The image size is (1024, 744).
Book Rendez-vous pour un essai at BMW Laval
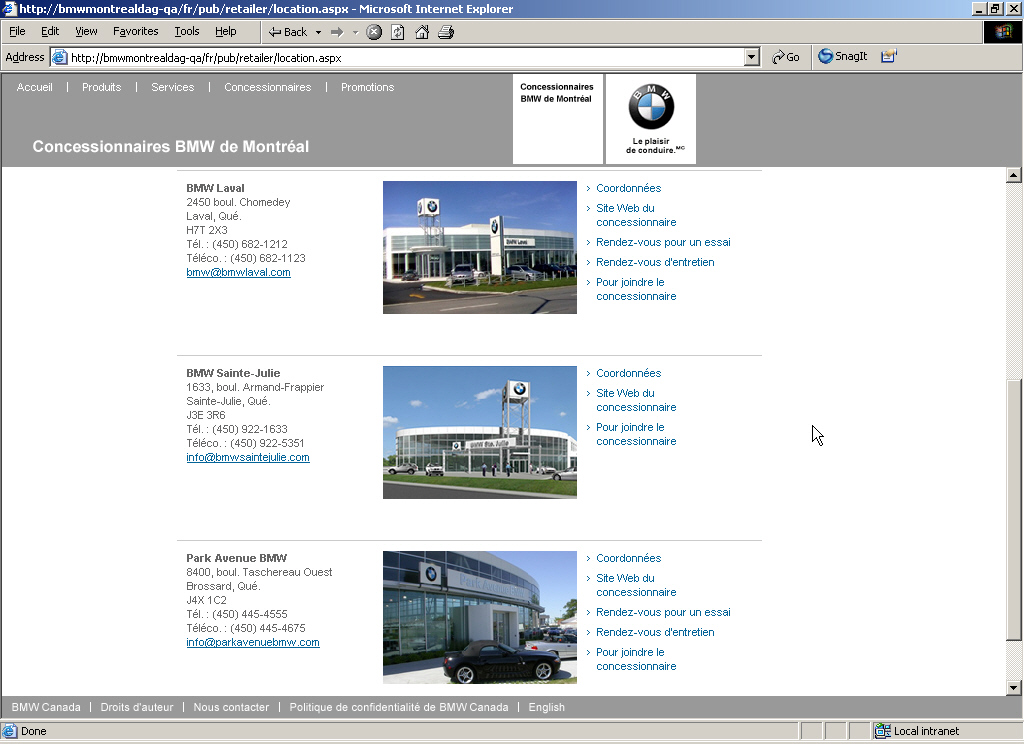[x=663, y=242]
